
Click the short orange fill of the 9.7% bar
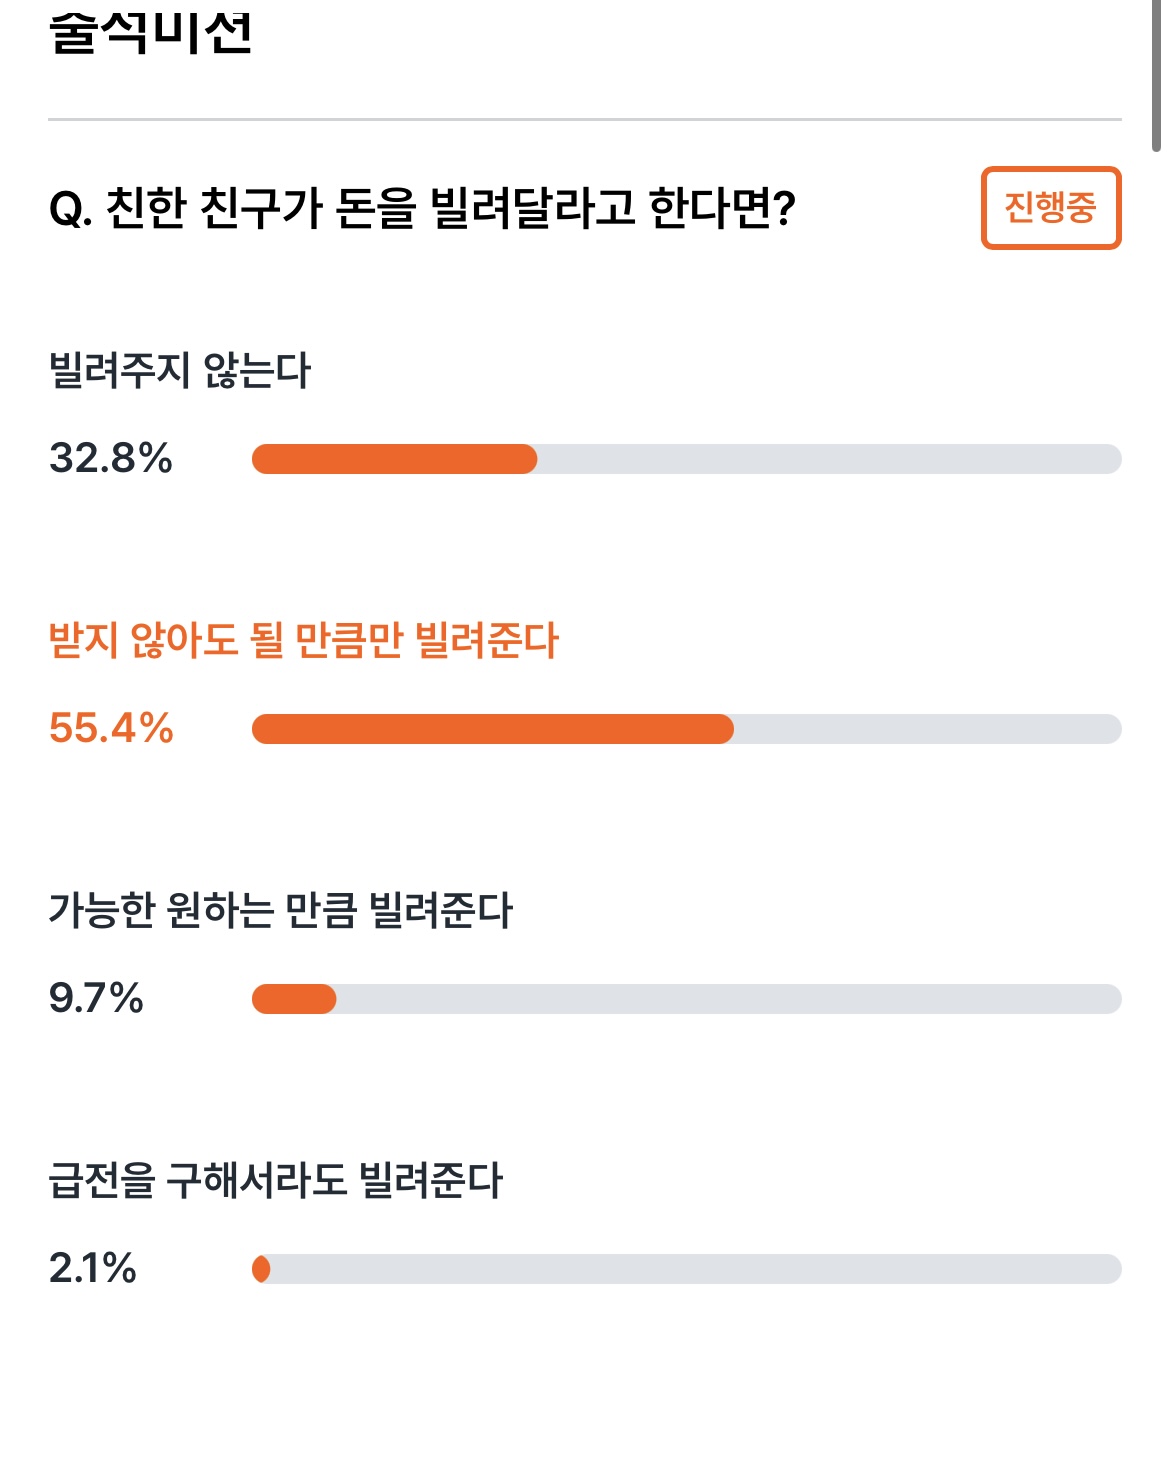(294, 999)
